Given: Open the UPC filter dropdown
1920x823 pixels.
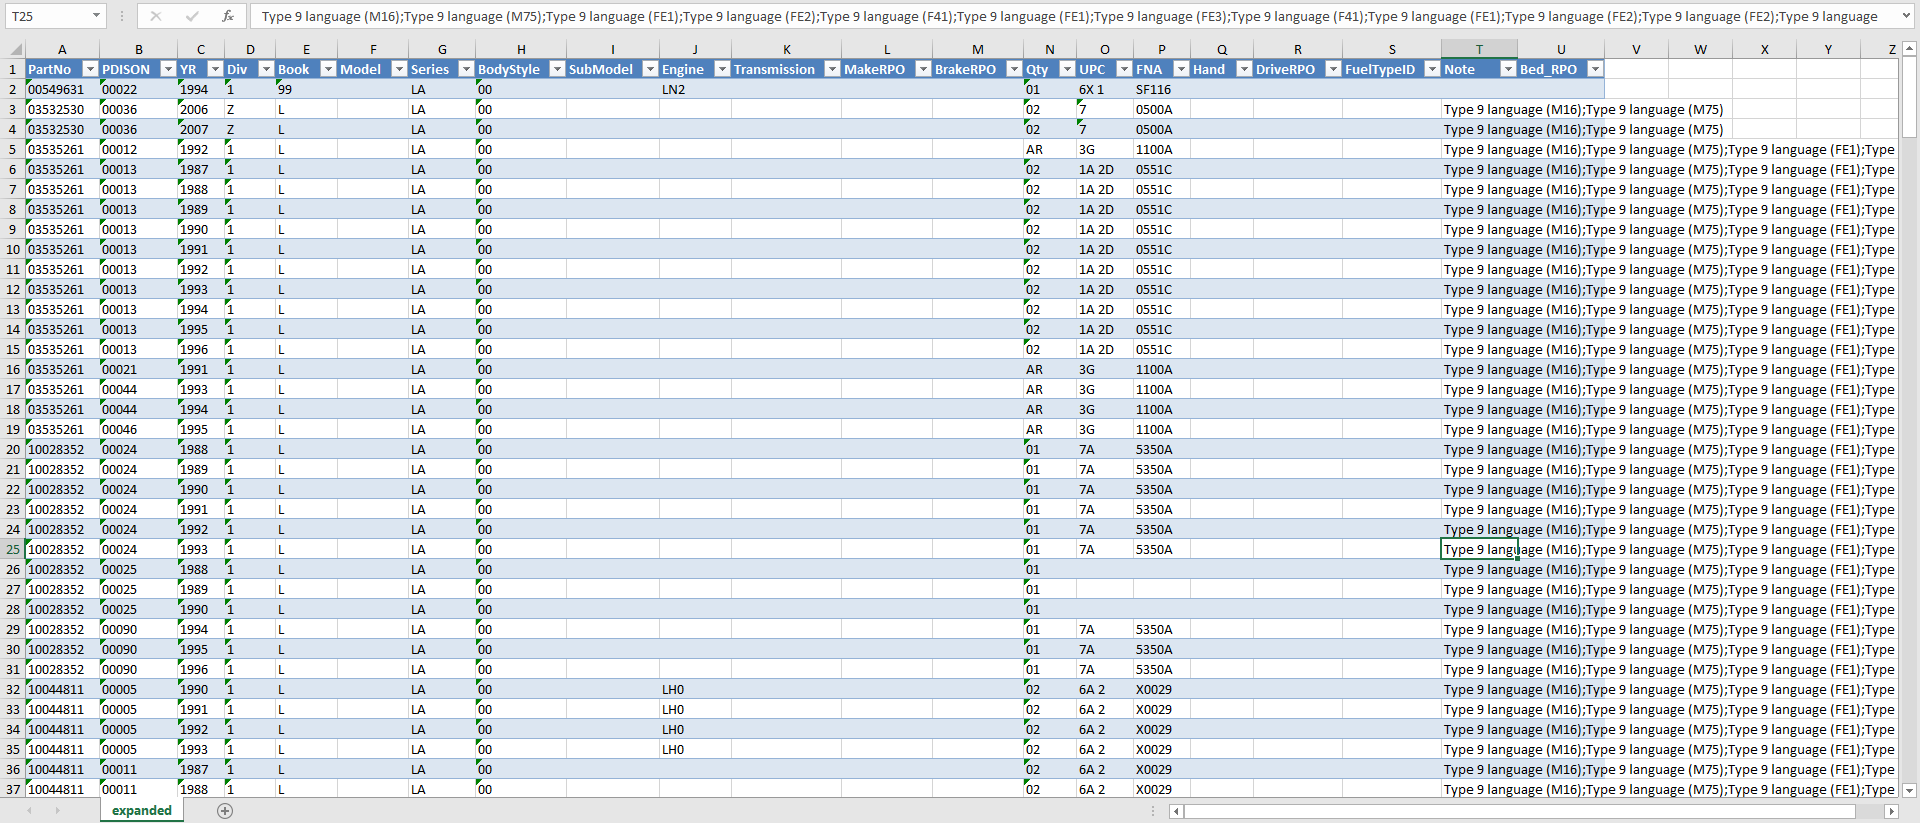Looking at the screenshot, I should pos(1124,69).
